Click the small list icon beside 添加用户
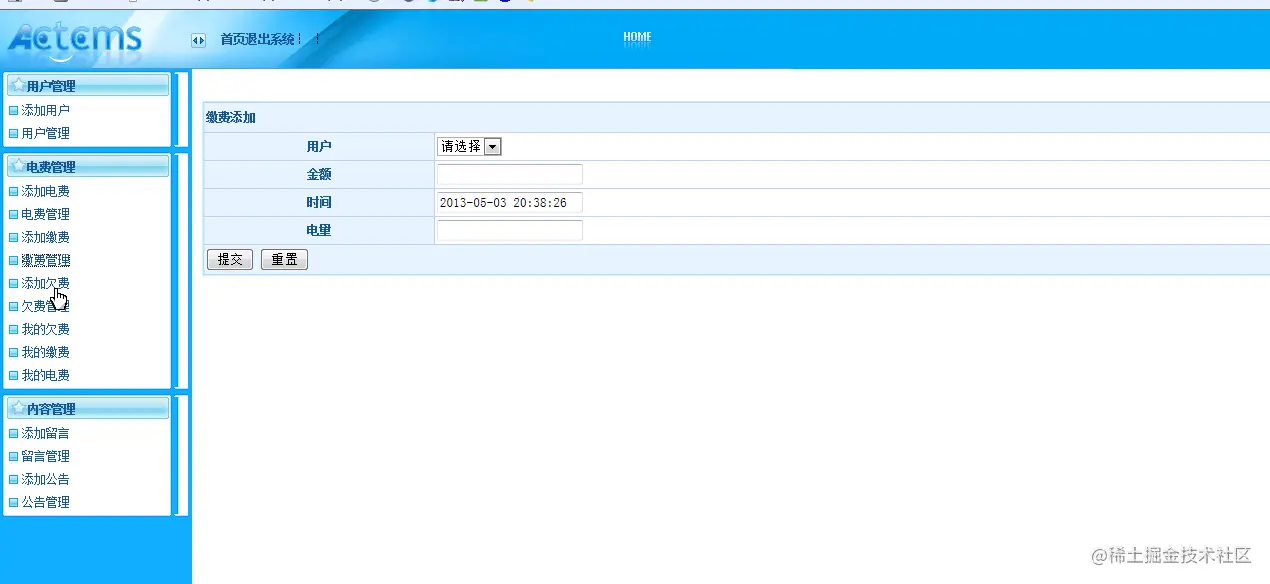The image size is (1270, 584). (13, 110)
